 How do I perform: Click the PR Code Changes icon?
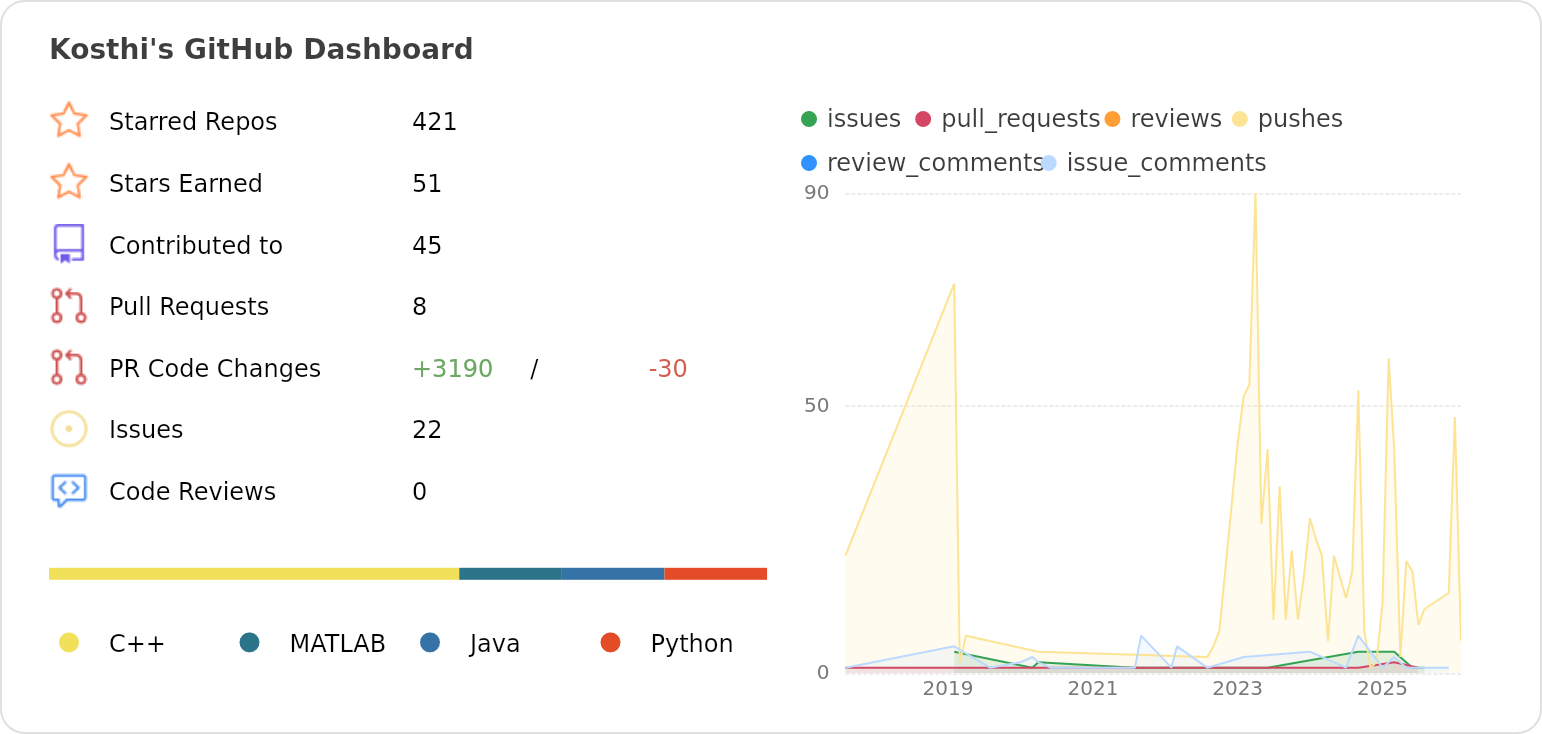(69, 368)
